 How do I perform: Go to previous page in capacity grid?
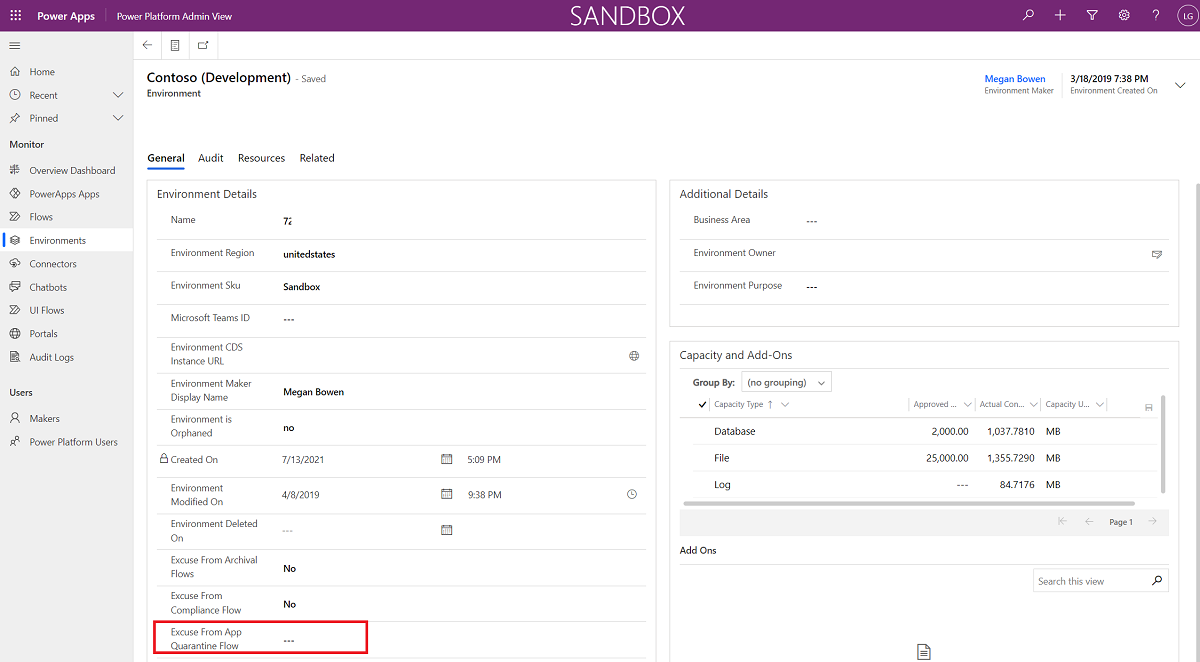[x=1089, y=521]
